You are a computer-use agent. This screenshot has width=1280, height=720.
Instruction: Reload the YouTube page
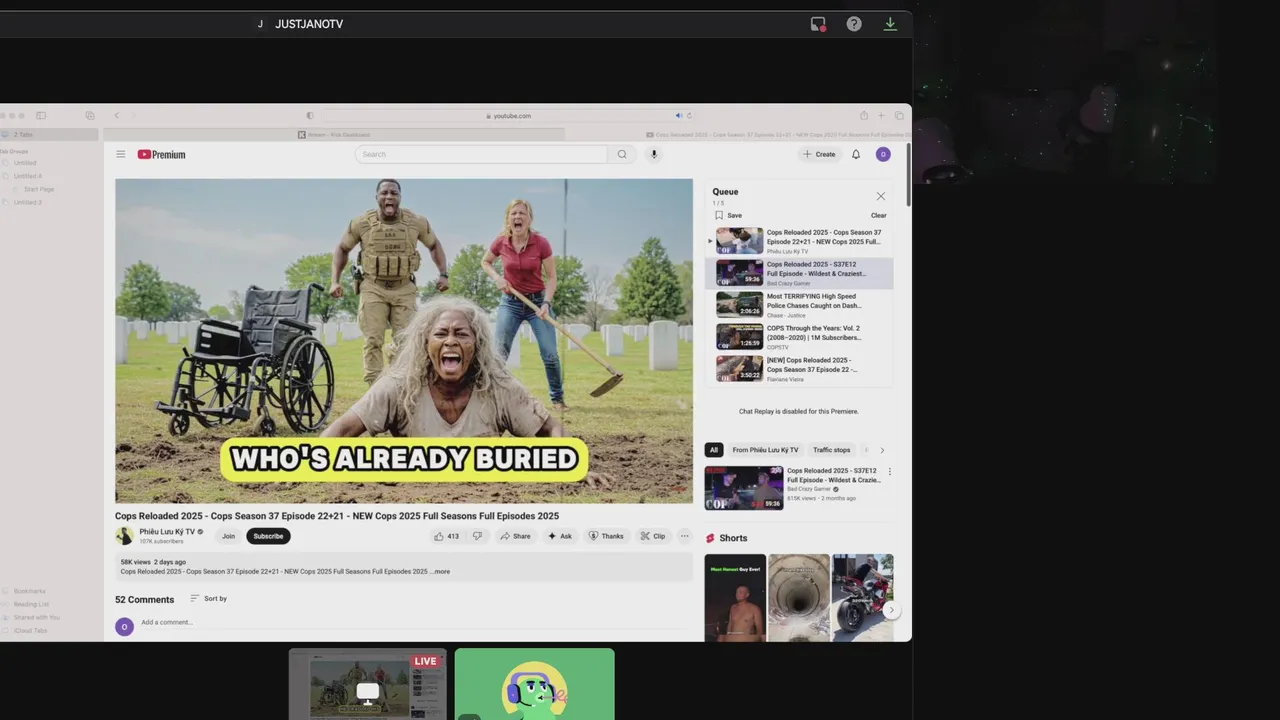pyautogui.click(x=689, y=115)
